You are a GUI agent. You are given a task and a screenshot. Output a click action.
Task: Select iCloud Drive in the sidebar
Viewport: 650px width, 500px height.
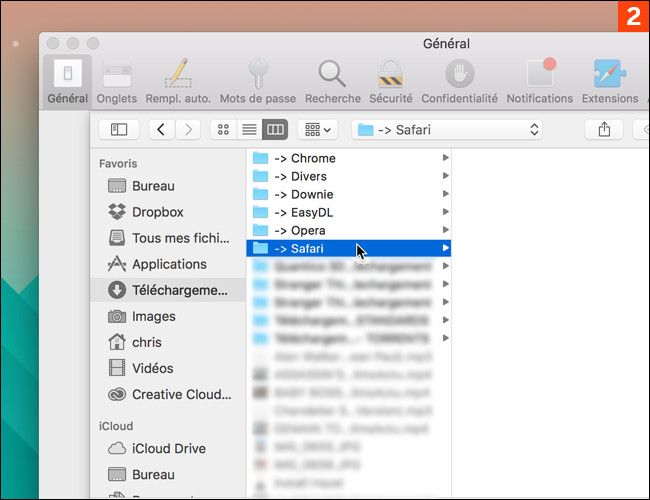click(x=168, y=448)
